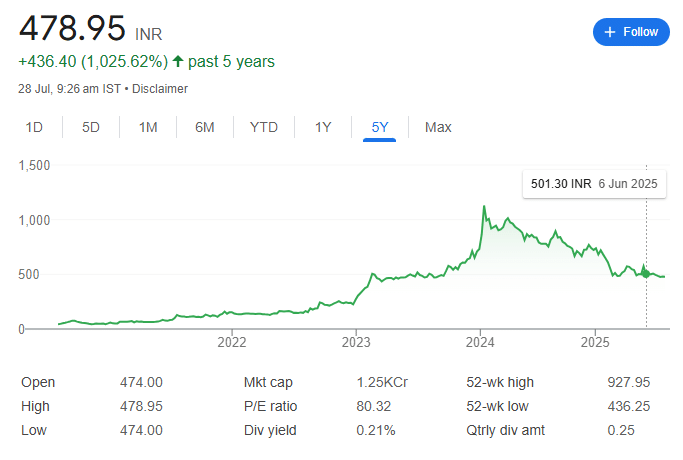Click the green data point on chart

[x=646, y=274]
